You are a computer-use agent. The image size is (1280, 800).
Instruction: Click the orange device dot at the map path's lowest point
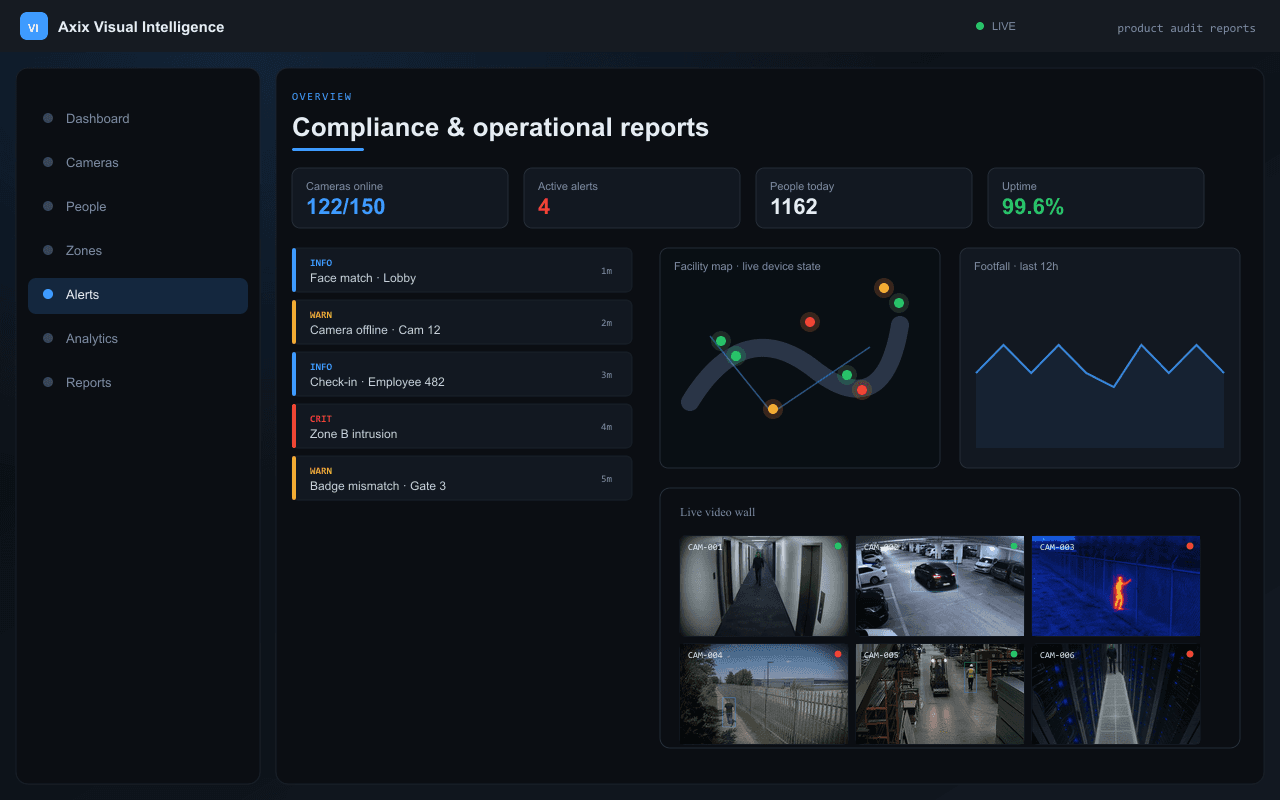point(772,409)
